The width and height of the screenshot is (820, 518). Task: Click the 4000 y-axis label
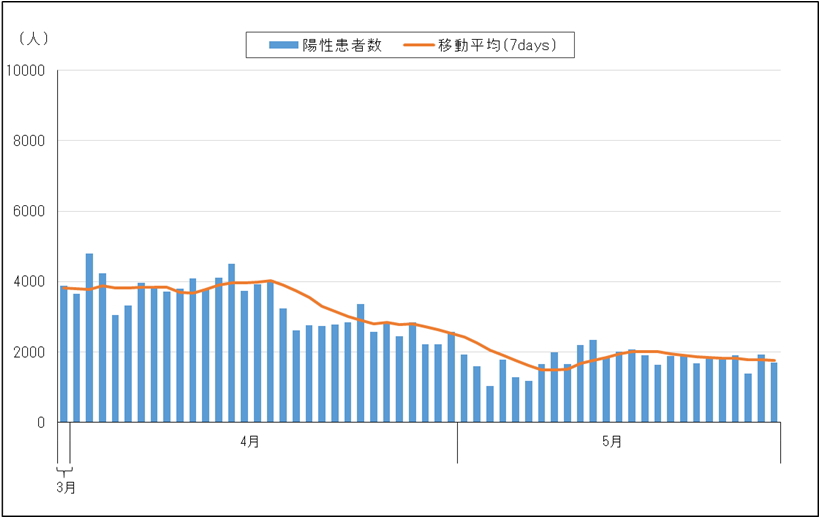click(x=29, y=282)
